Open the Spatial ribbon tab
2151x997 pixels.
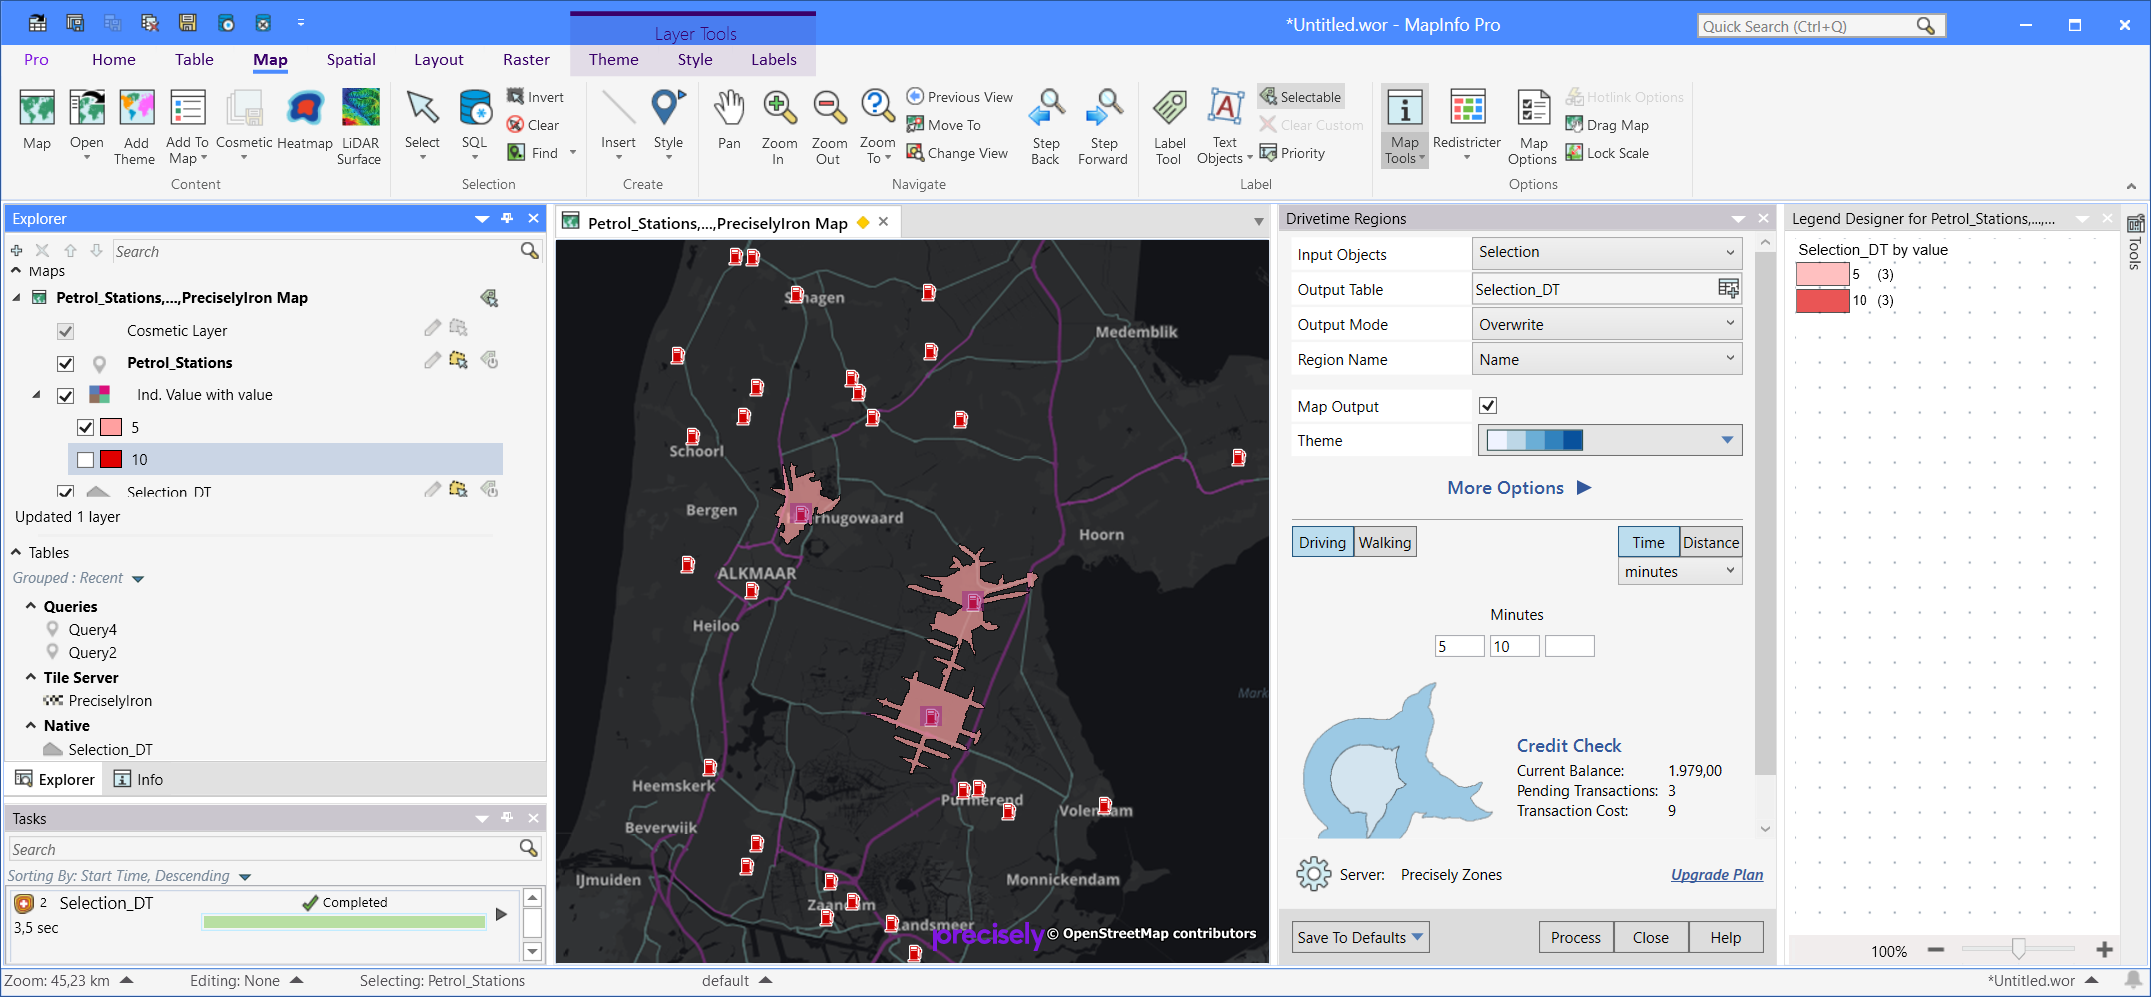click(351, 59)
